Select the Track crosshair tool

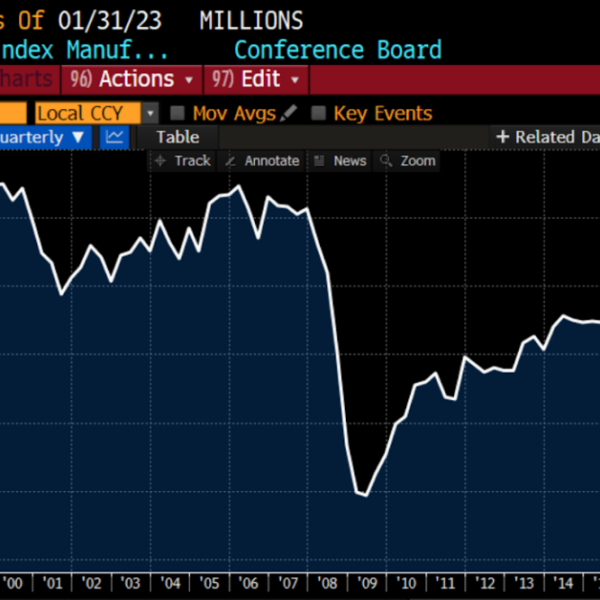pyautogui.click(x=183, y=161)
